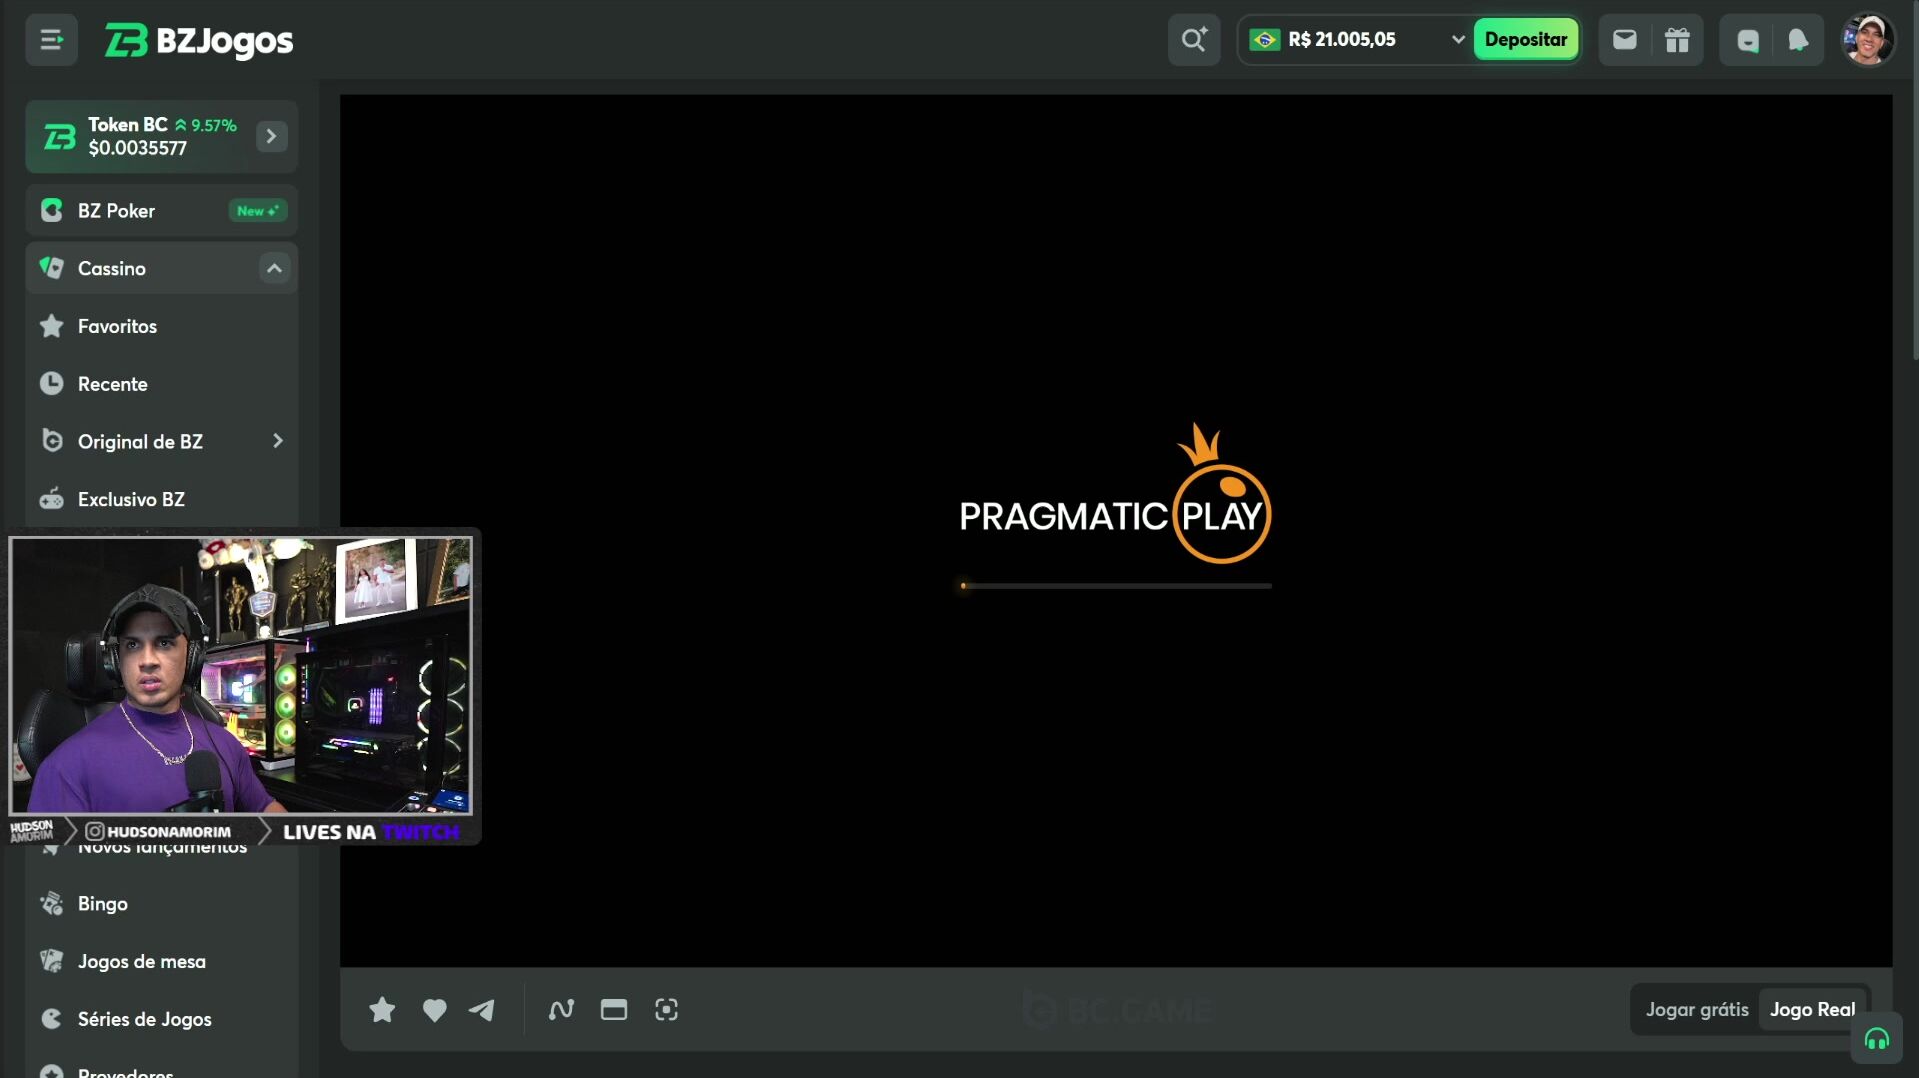Open the live stats graph icon
1919x1078 pixels.
[561, 1010]
